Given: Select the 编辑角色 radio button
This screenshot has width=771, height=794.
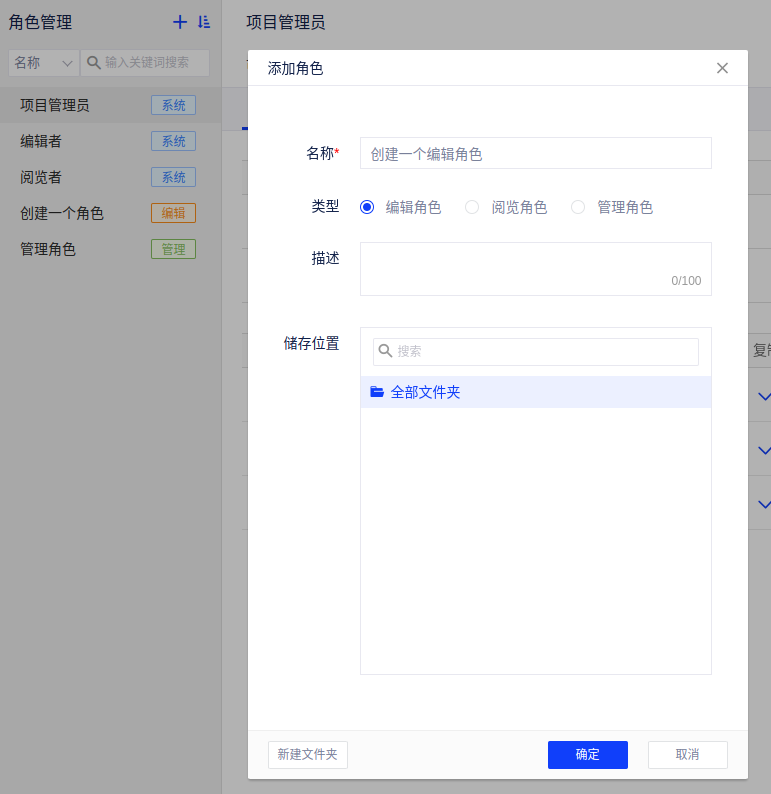Looking at the screenshot, I should pyautogui.click(x=367, y=207).
